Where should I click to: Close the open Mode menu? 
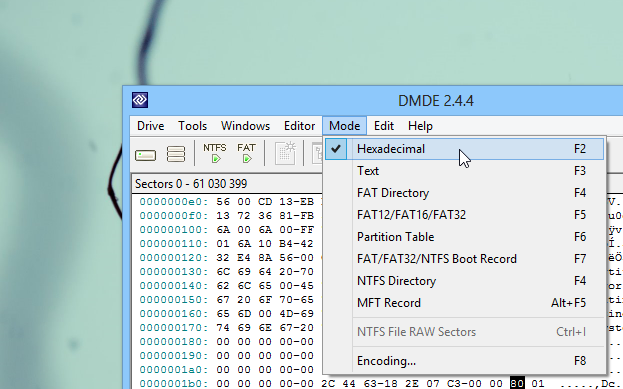tap(344, 126)
